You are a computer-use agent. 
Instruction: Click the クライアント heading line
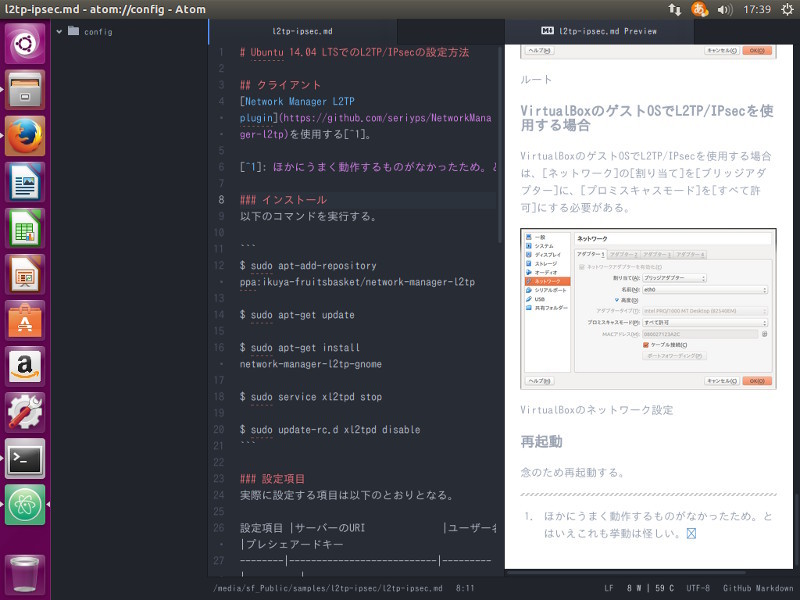[x=280, y=85]
